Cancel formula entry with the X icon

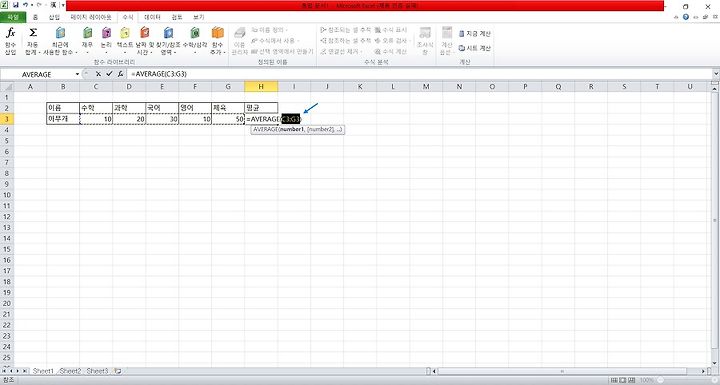(98, 74)
